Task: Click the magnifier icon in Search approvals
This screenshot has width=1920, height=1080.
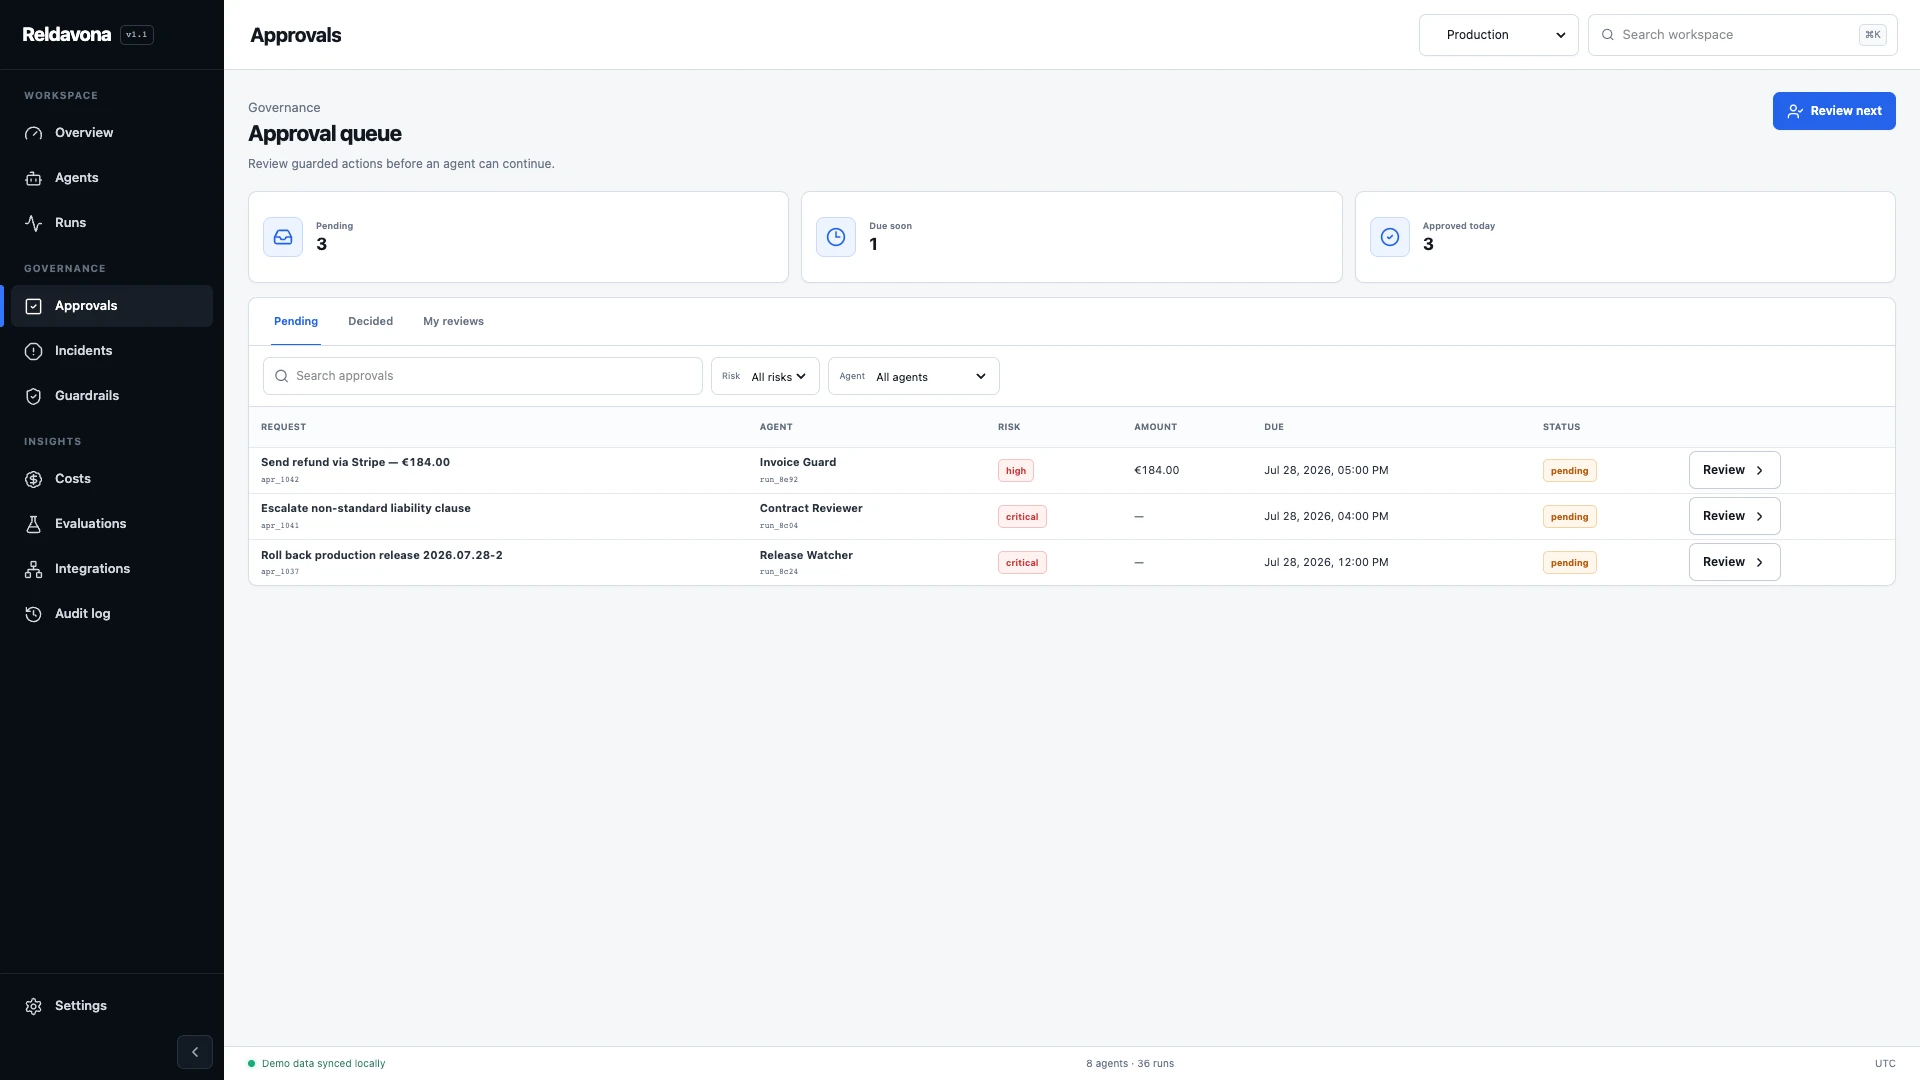Action: pos(282,376)
